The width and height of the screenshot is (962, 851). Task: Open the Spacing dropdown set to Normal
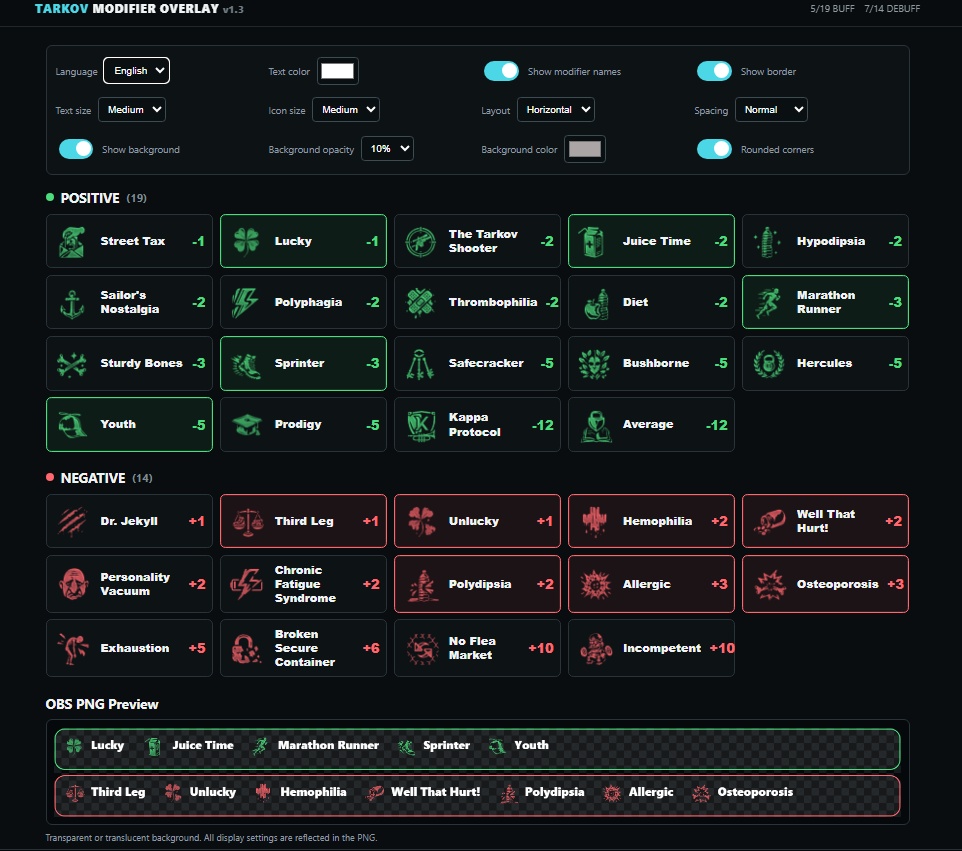[771, 110]
